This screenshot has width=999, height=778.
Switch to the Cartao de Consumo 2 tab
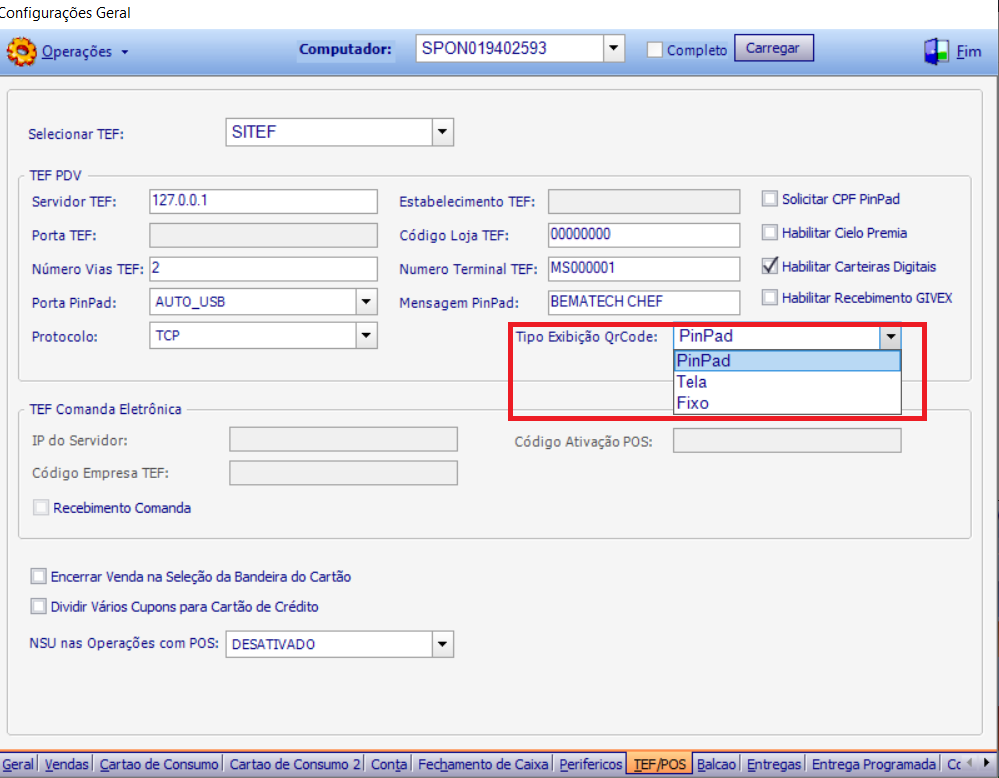294,764
